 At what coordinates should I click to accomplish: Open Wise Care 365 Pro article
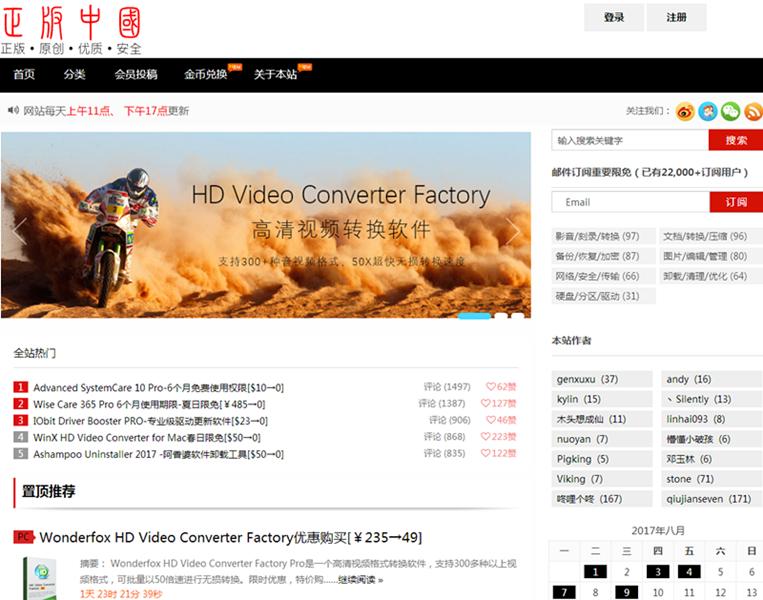(x=149, y=404)
